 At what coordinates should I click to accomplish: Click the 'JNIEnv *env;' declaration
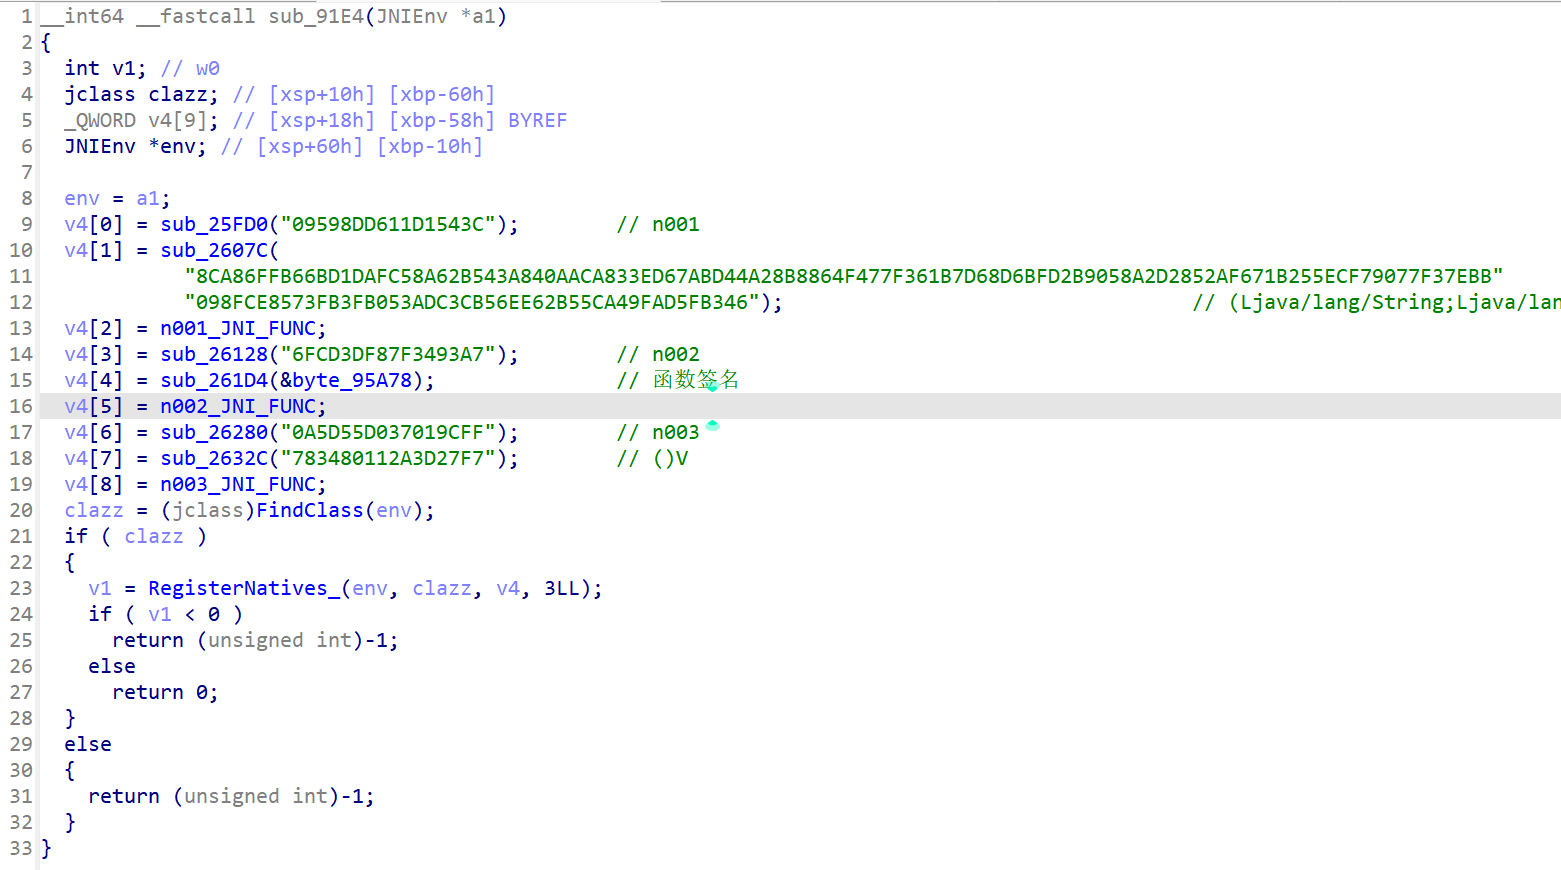pyautogui.click(x=136, y=146)
